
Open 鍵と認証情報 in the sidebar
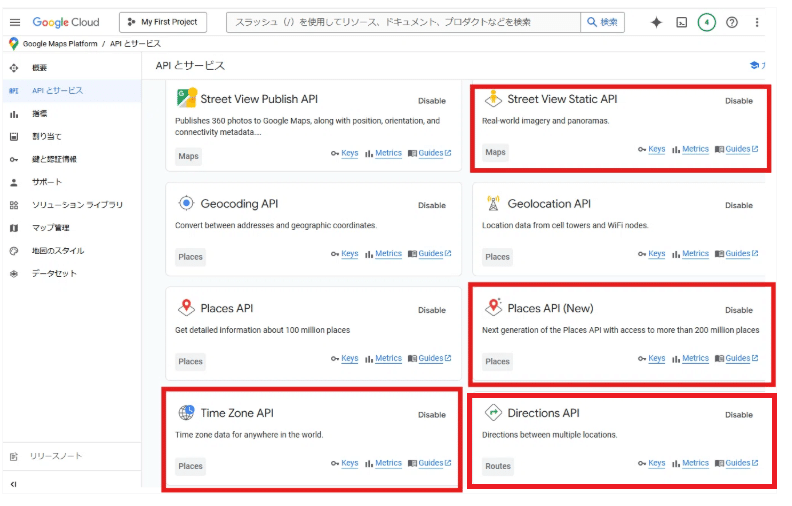(54, 159)
